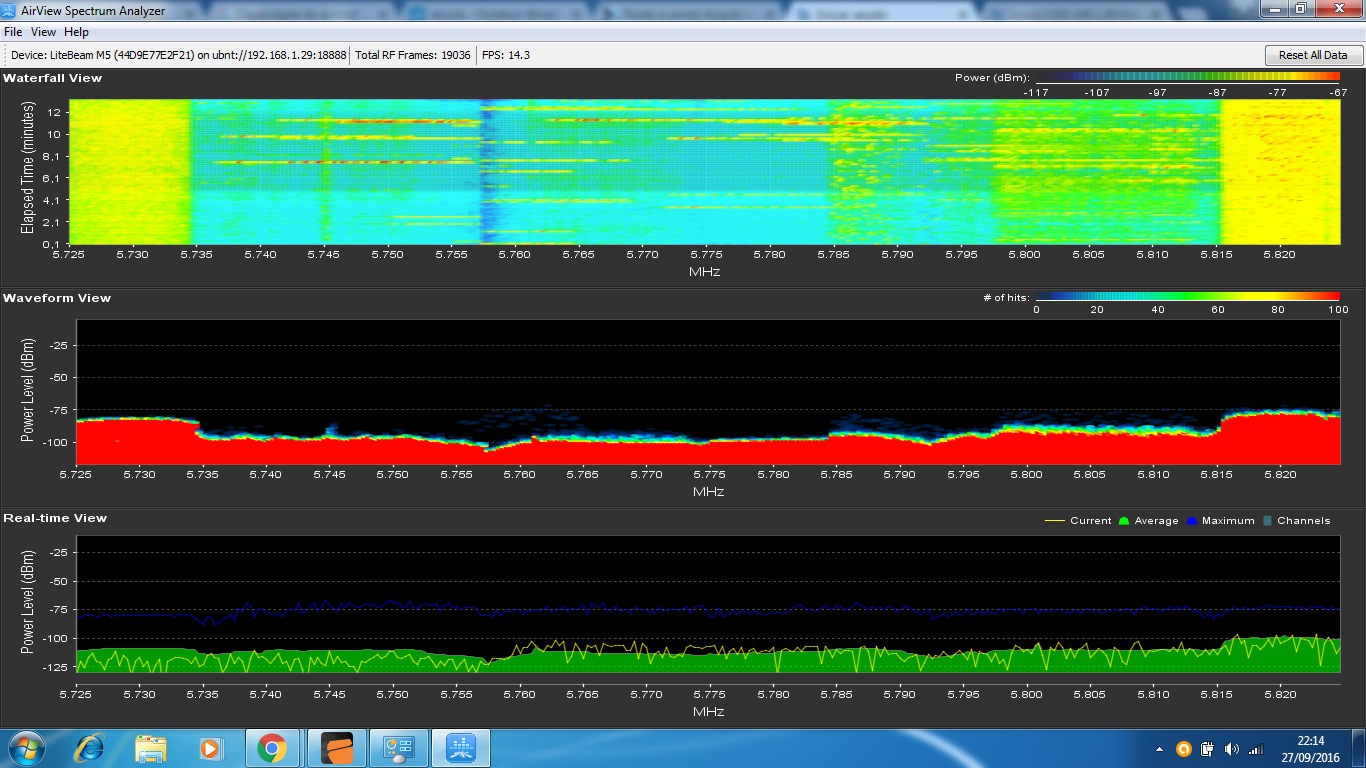Open the Help menu
1366x768 pixels.
[77, 32]
